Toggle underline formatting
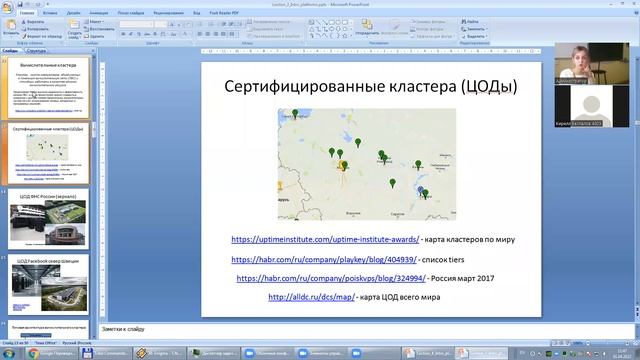The height and width of the screenshot is (360, 640). click(x=139, y=34)
